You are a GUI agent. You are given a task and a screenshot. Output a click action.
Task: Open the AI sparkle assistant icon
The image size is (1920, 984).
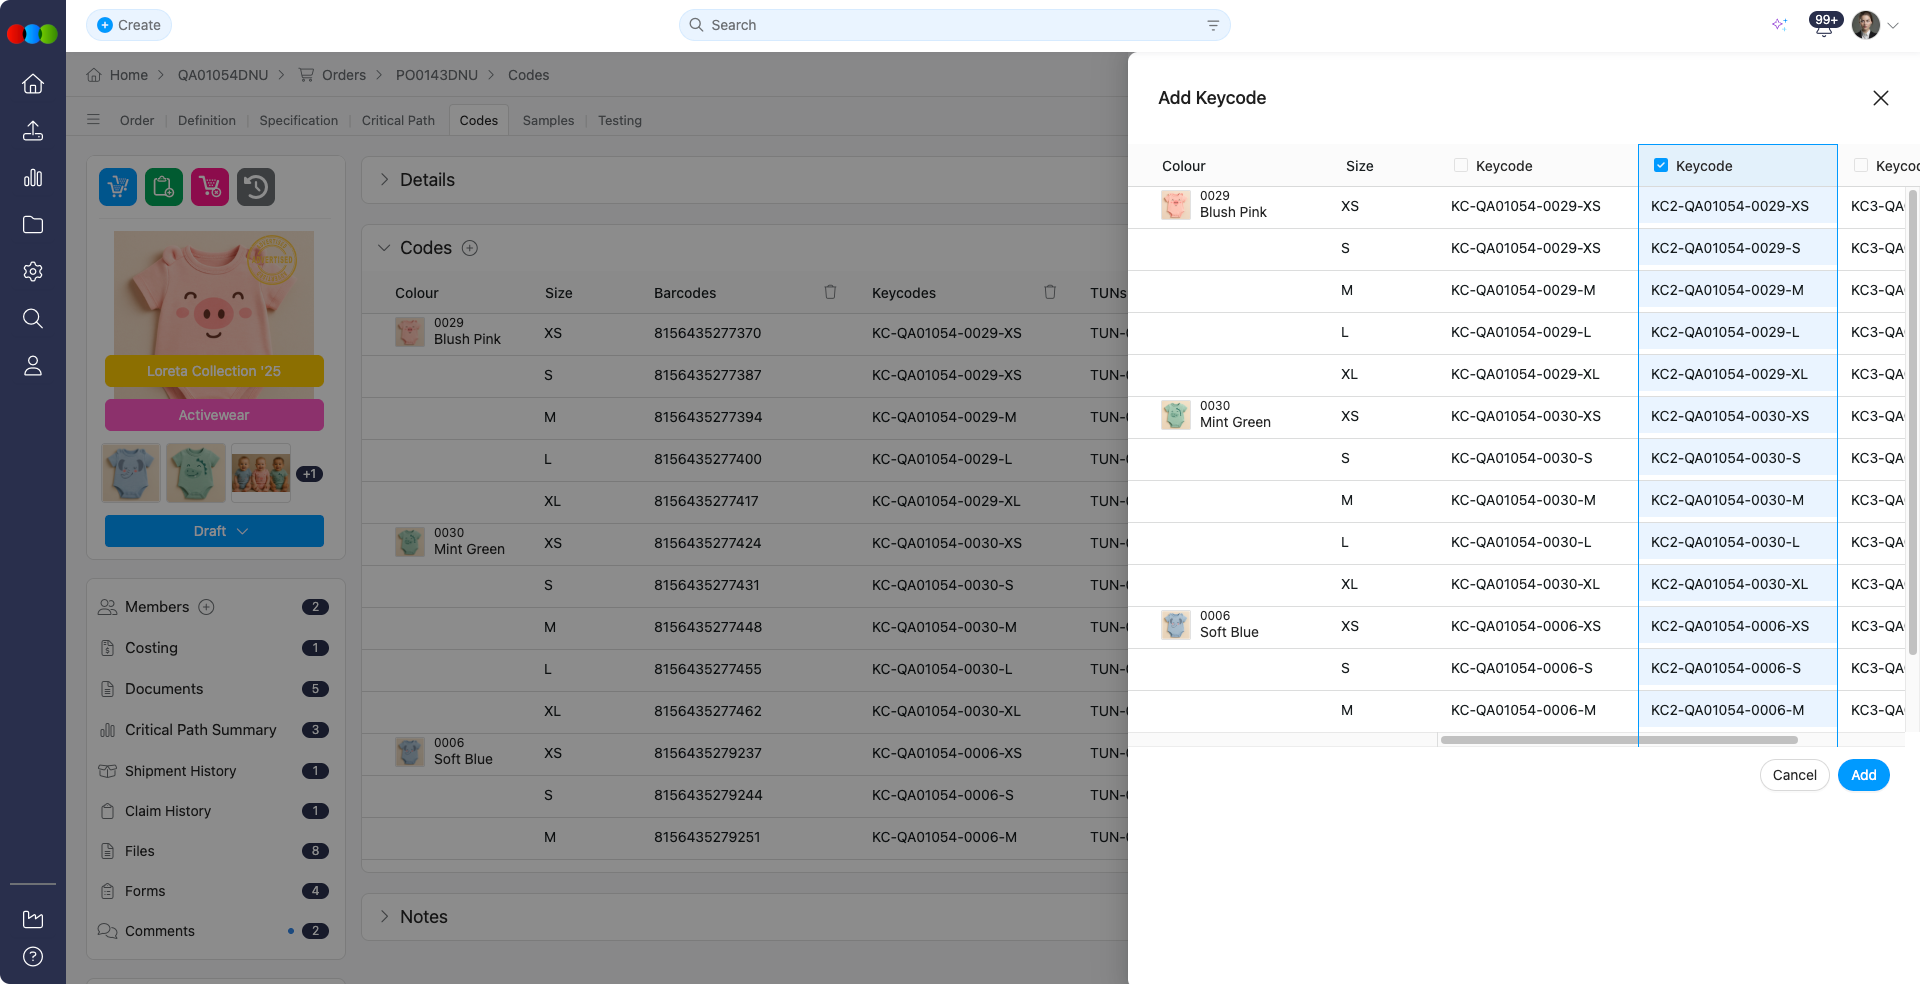(x=1779, y=24)
